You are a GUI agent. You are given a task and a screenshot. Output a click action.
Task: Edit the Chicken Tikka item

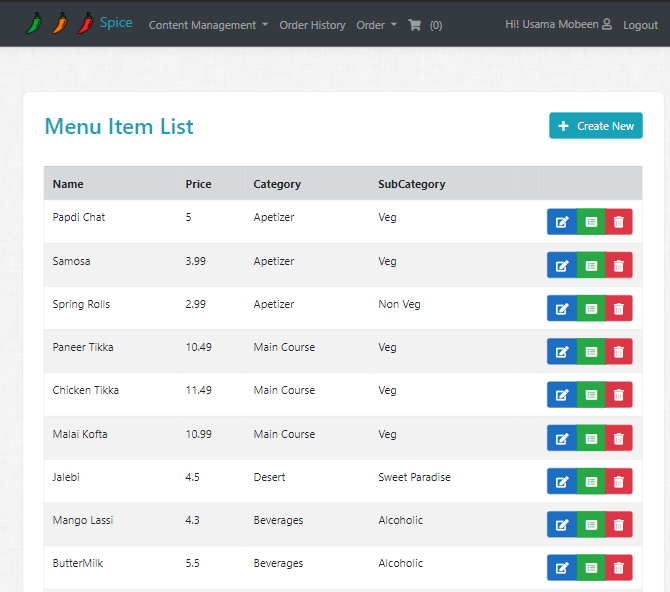[562, 395]
